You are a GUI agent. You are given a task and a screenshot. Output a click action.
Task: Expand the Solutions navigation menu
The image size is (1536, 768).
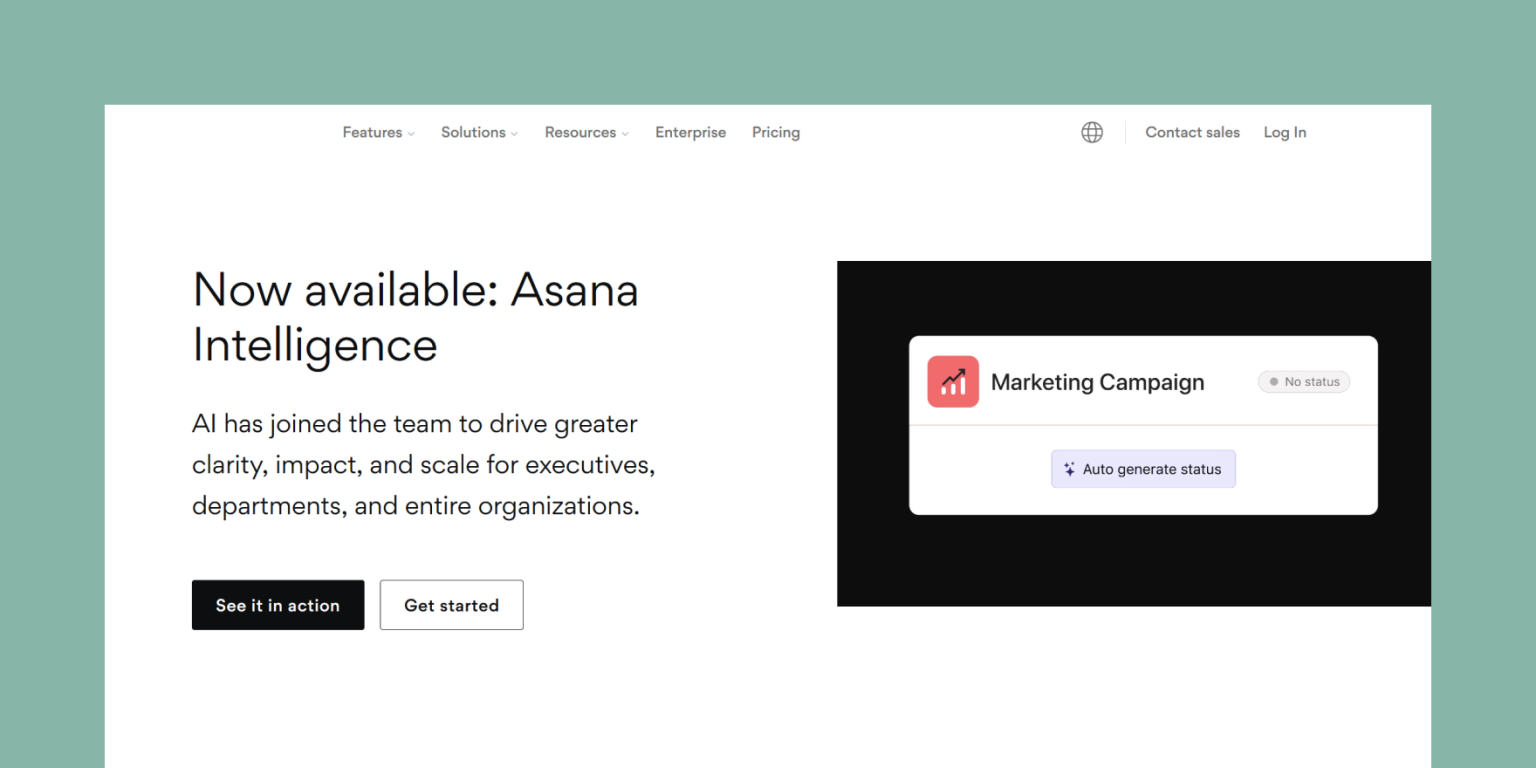tap(514, 132)
